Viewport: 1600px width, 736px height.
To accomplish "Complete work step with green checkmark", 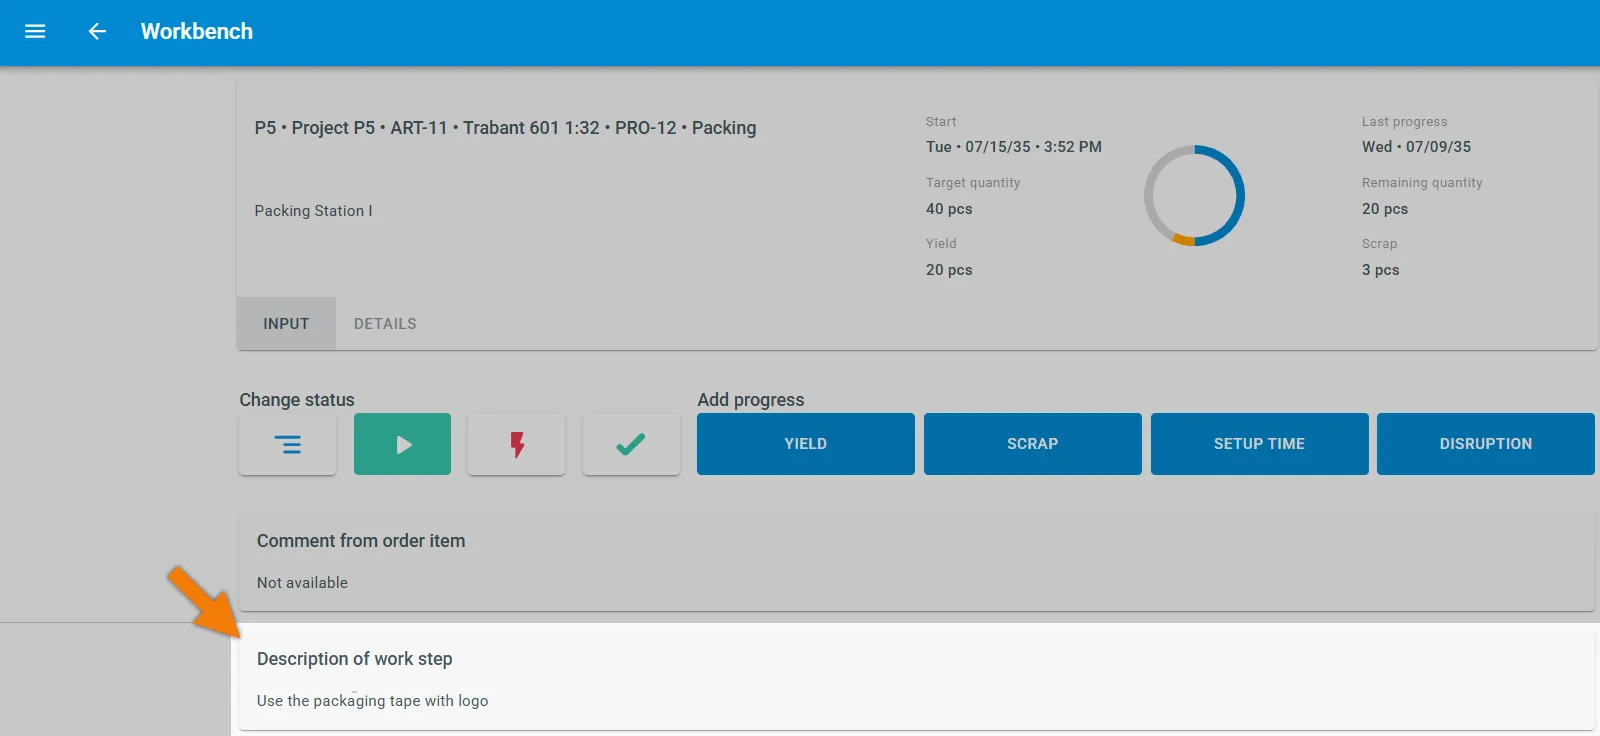I will pos(631,444).
